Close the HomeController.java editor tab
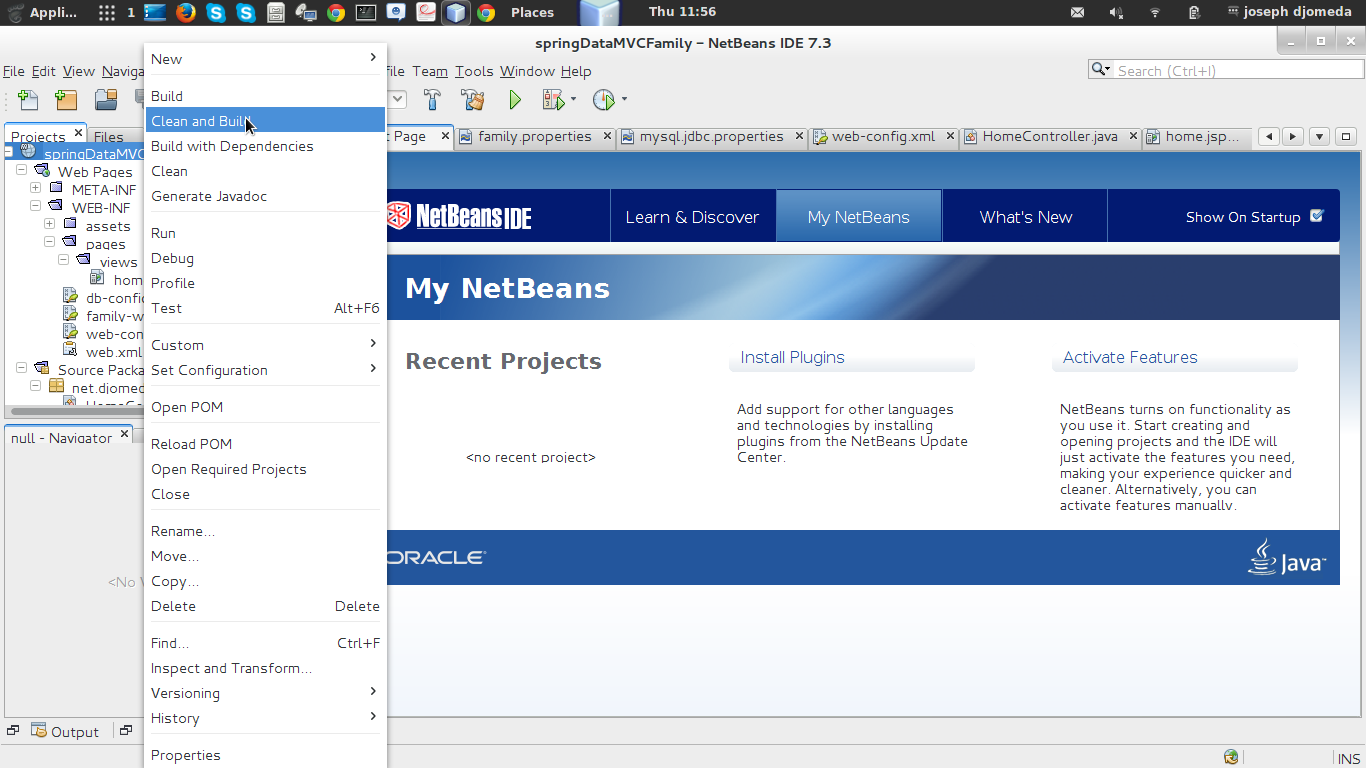This screenshot has height=768, width=1366. pos(1131,135)
